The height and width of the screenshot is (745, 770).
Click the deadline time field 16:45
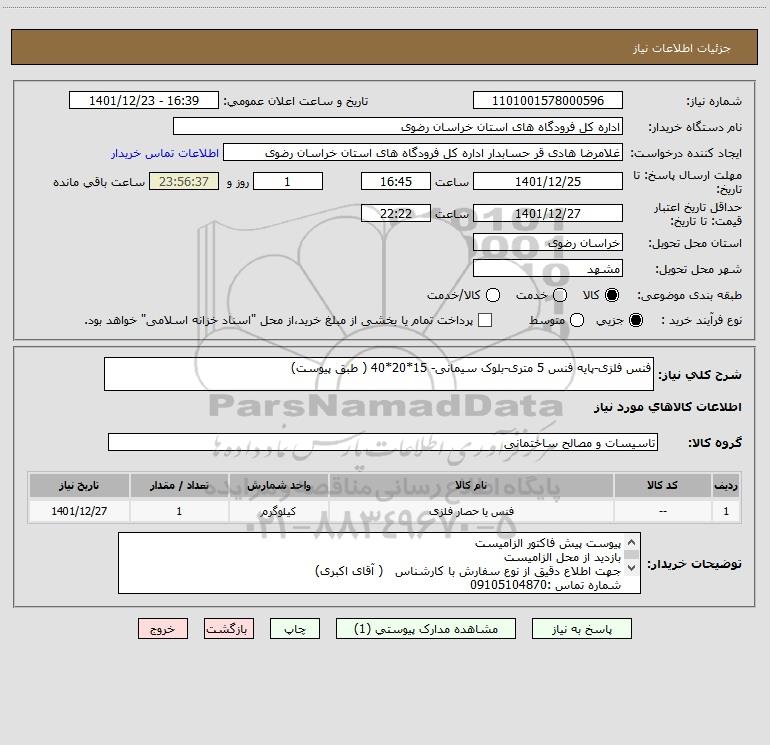(396, 181)
